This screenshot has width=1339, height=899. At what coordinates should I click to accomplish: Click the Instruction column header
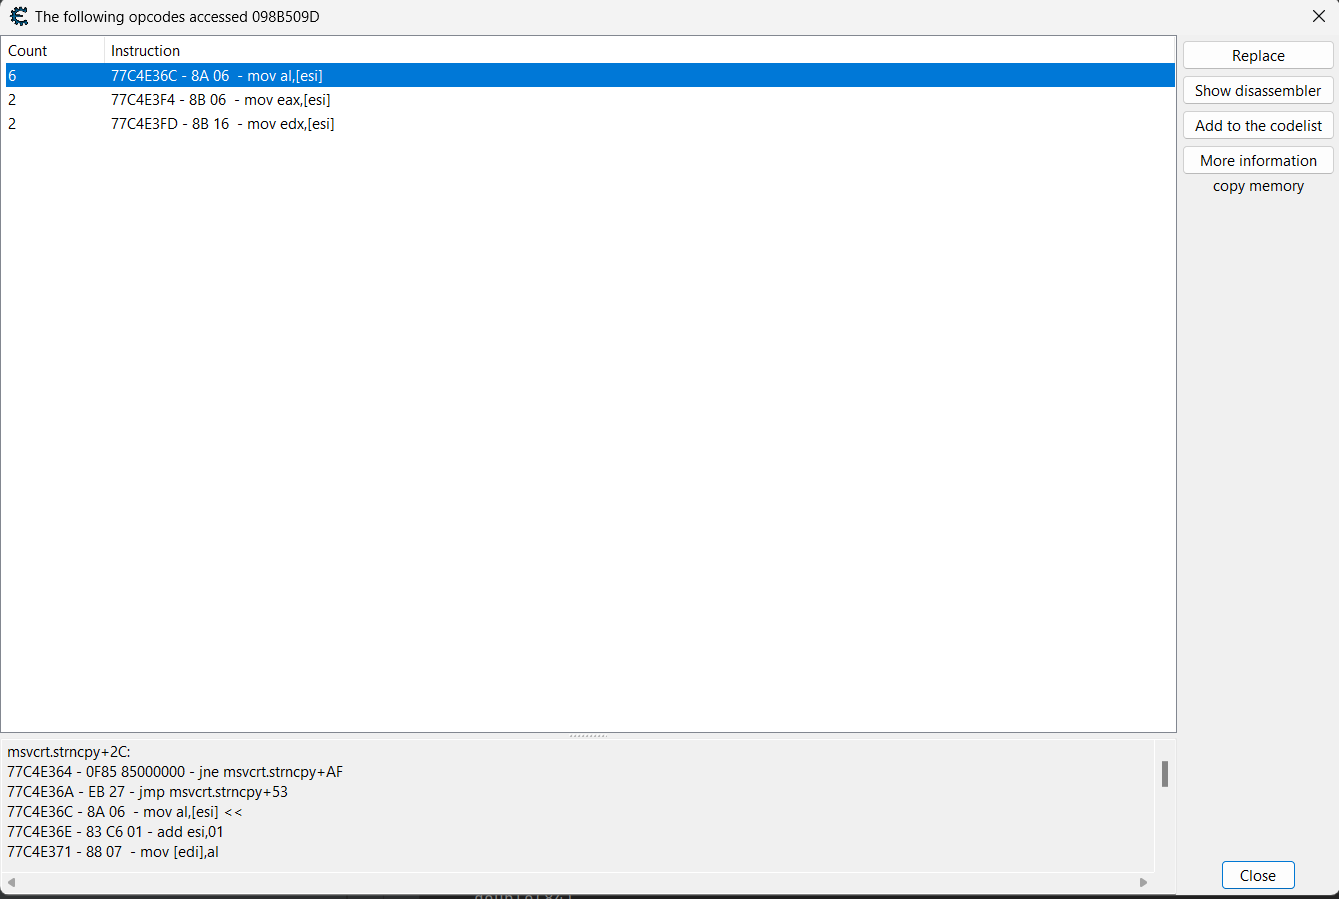click(640, 50)
